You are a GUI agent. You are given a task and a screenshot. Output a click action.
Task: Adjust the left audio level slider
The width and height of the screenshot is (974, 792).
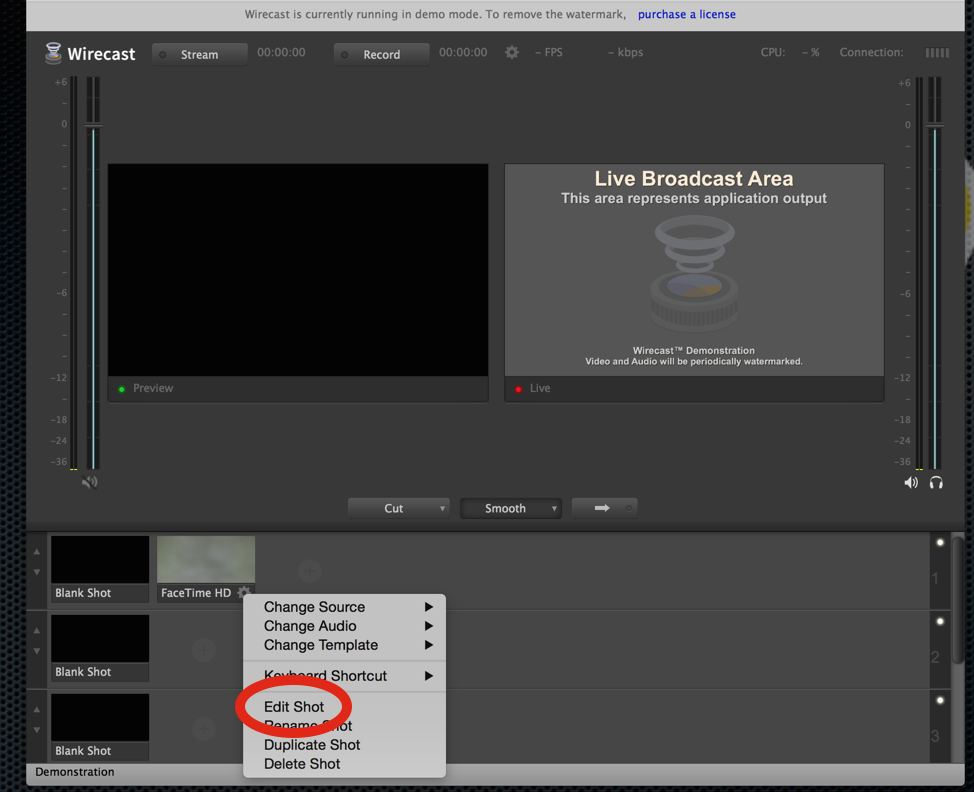click(93, 126)
